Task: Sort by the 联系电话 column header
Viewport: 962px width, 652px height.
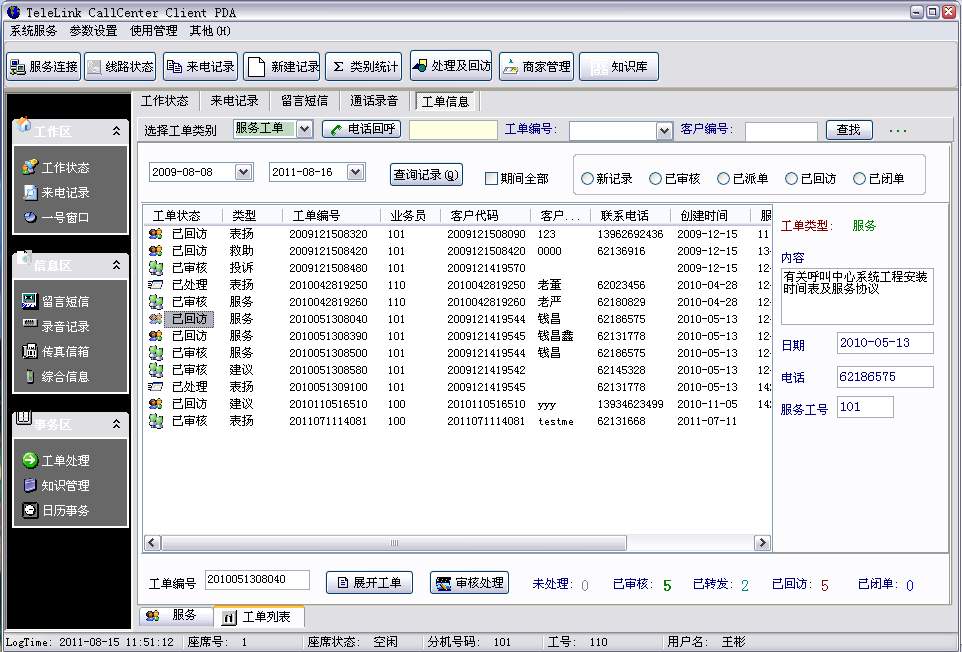Action: pyautogui.click(x=631, y=216)
